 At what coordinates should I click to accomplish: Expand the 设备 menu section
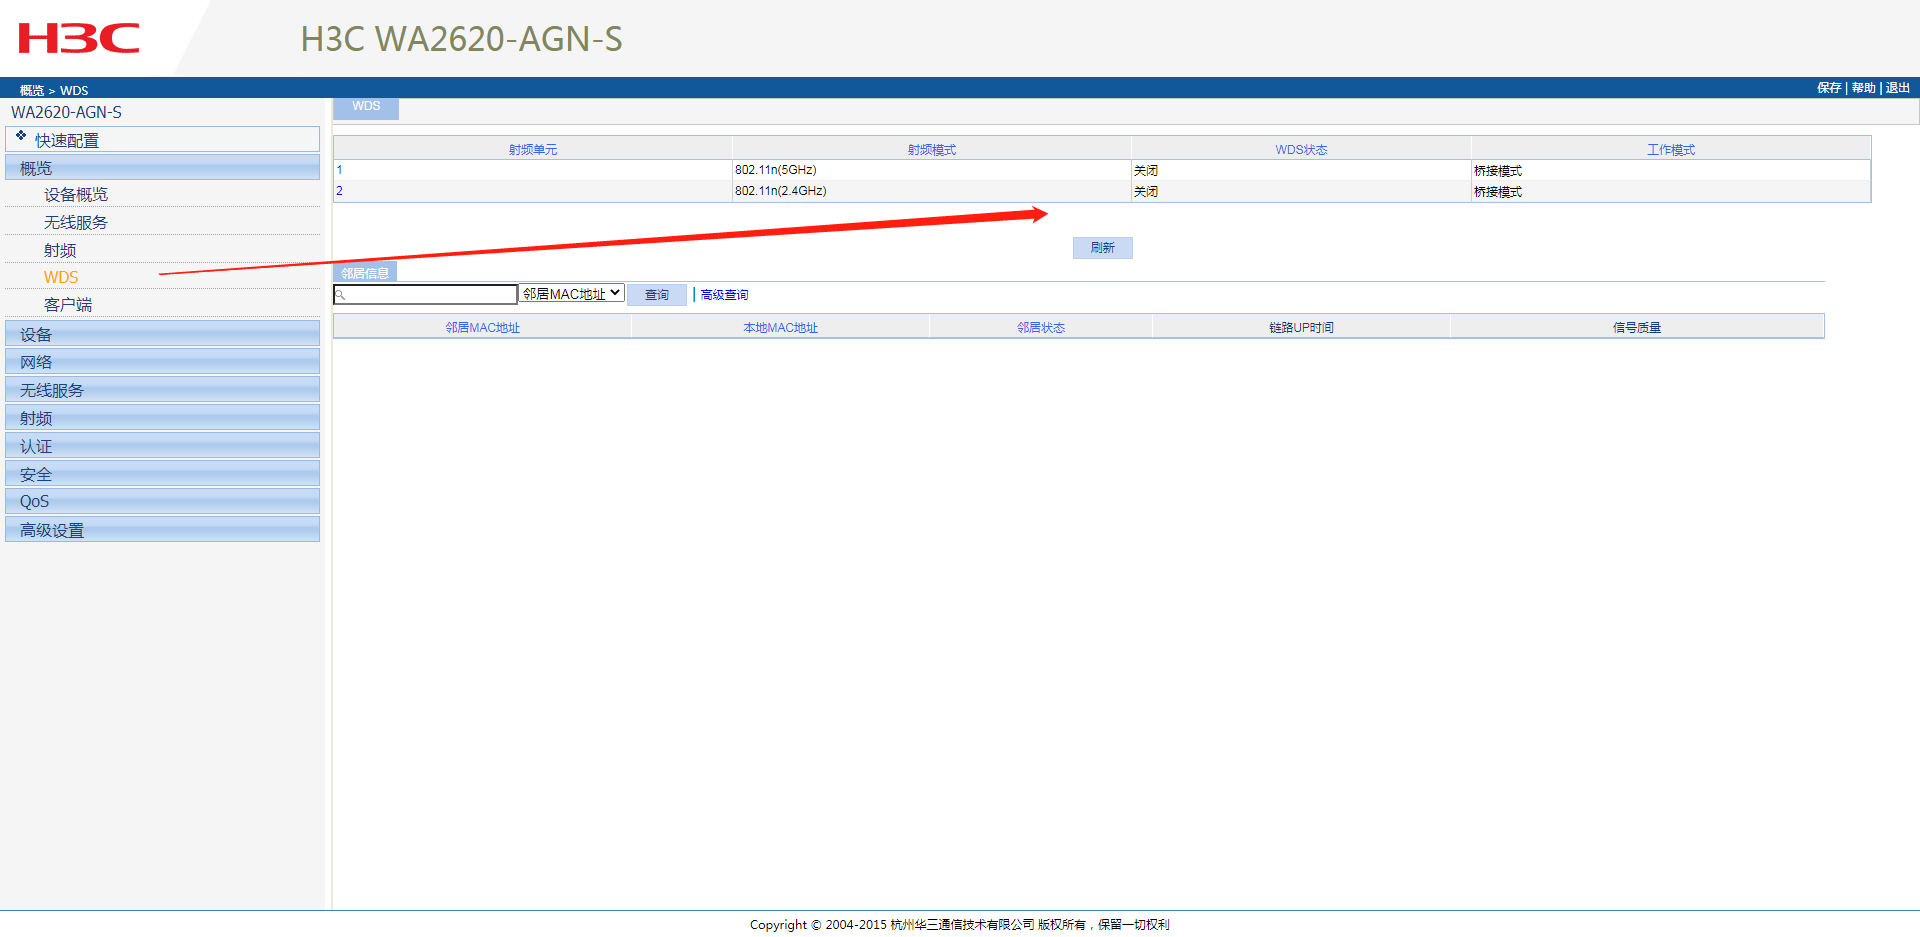(162, 334)
